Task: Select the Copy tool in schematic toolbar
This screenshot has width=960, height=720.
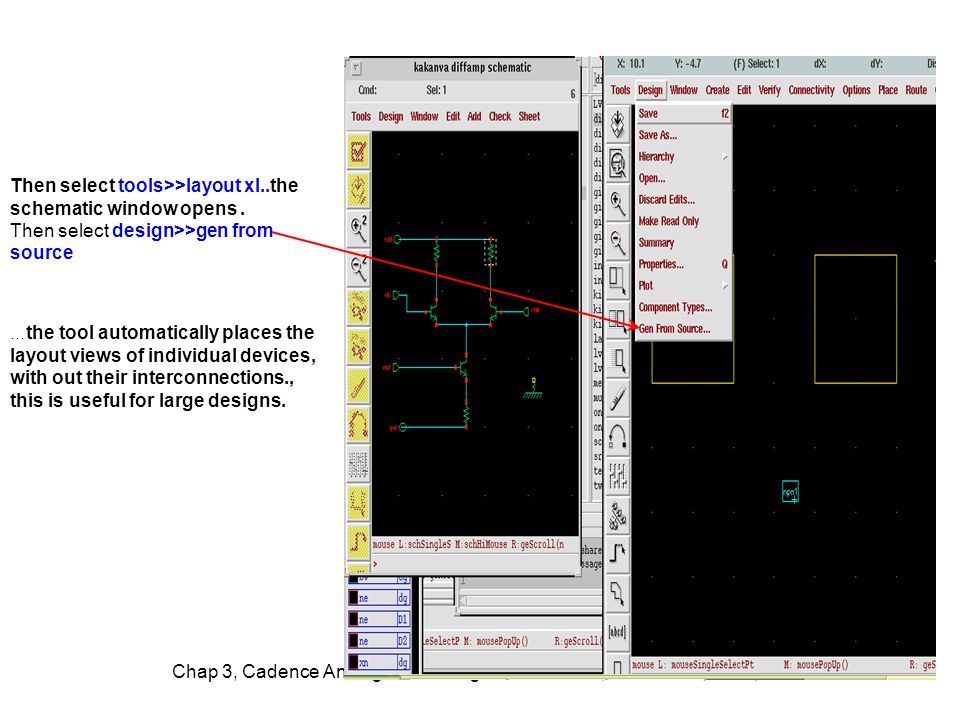Action: [x=359, y=346]
